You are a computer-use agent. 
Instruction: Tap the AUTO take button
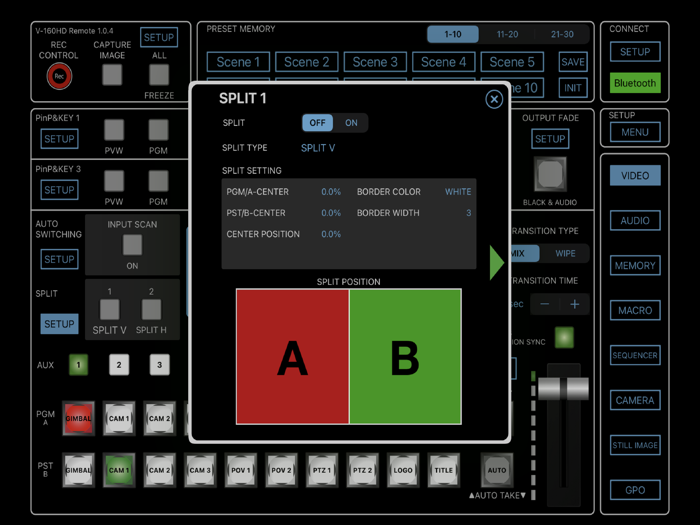(x=497, y=470)
